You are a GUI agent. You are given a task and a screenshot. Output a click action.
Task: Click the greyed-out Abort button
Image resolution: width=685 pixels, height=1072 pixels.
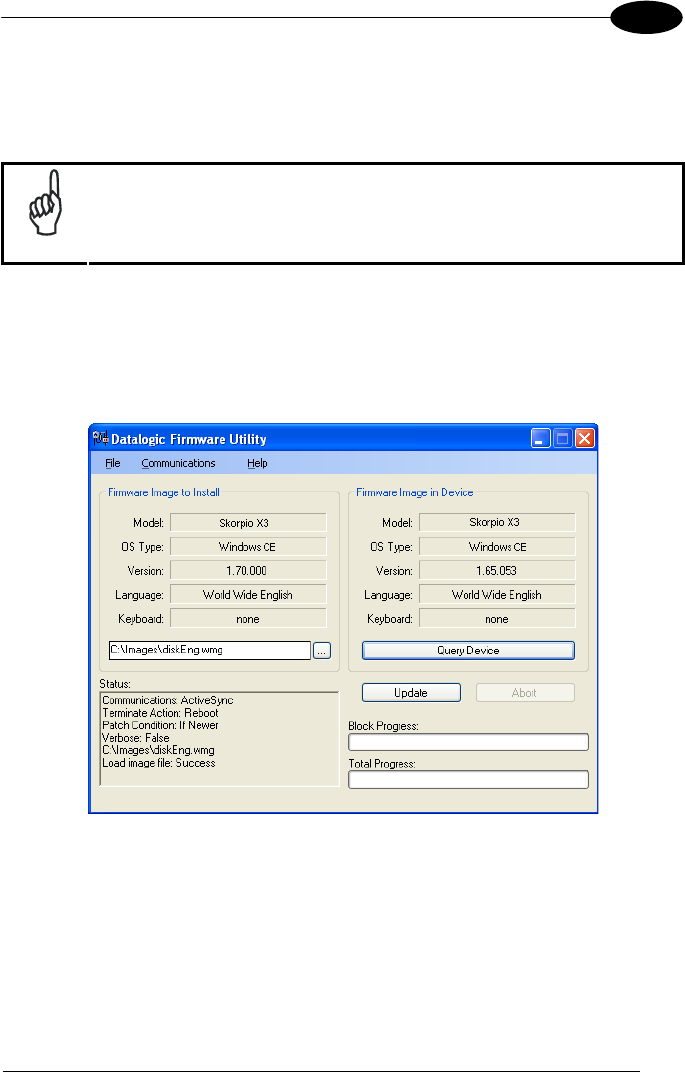[x=525, y=693]
